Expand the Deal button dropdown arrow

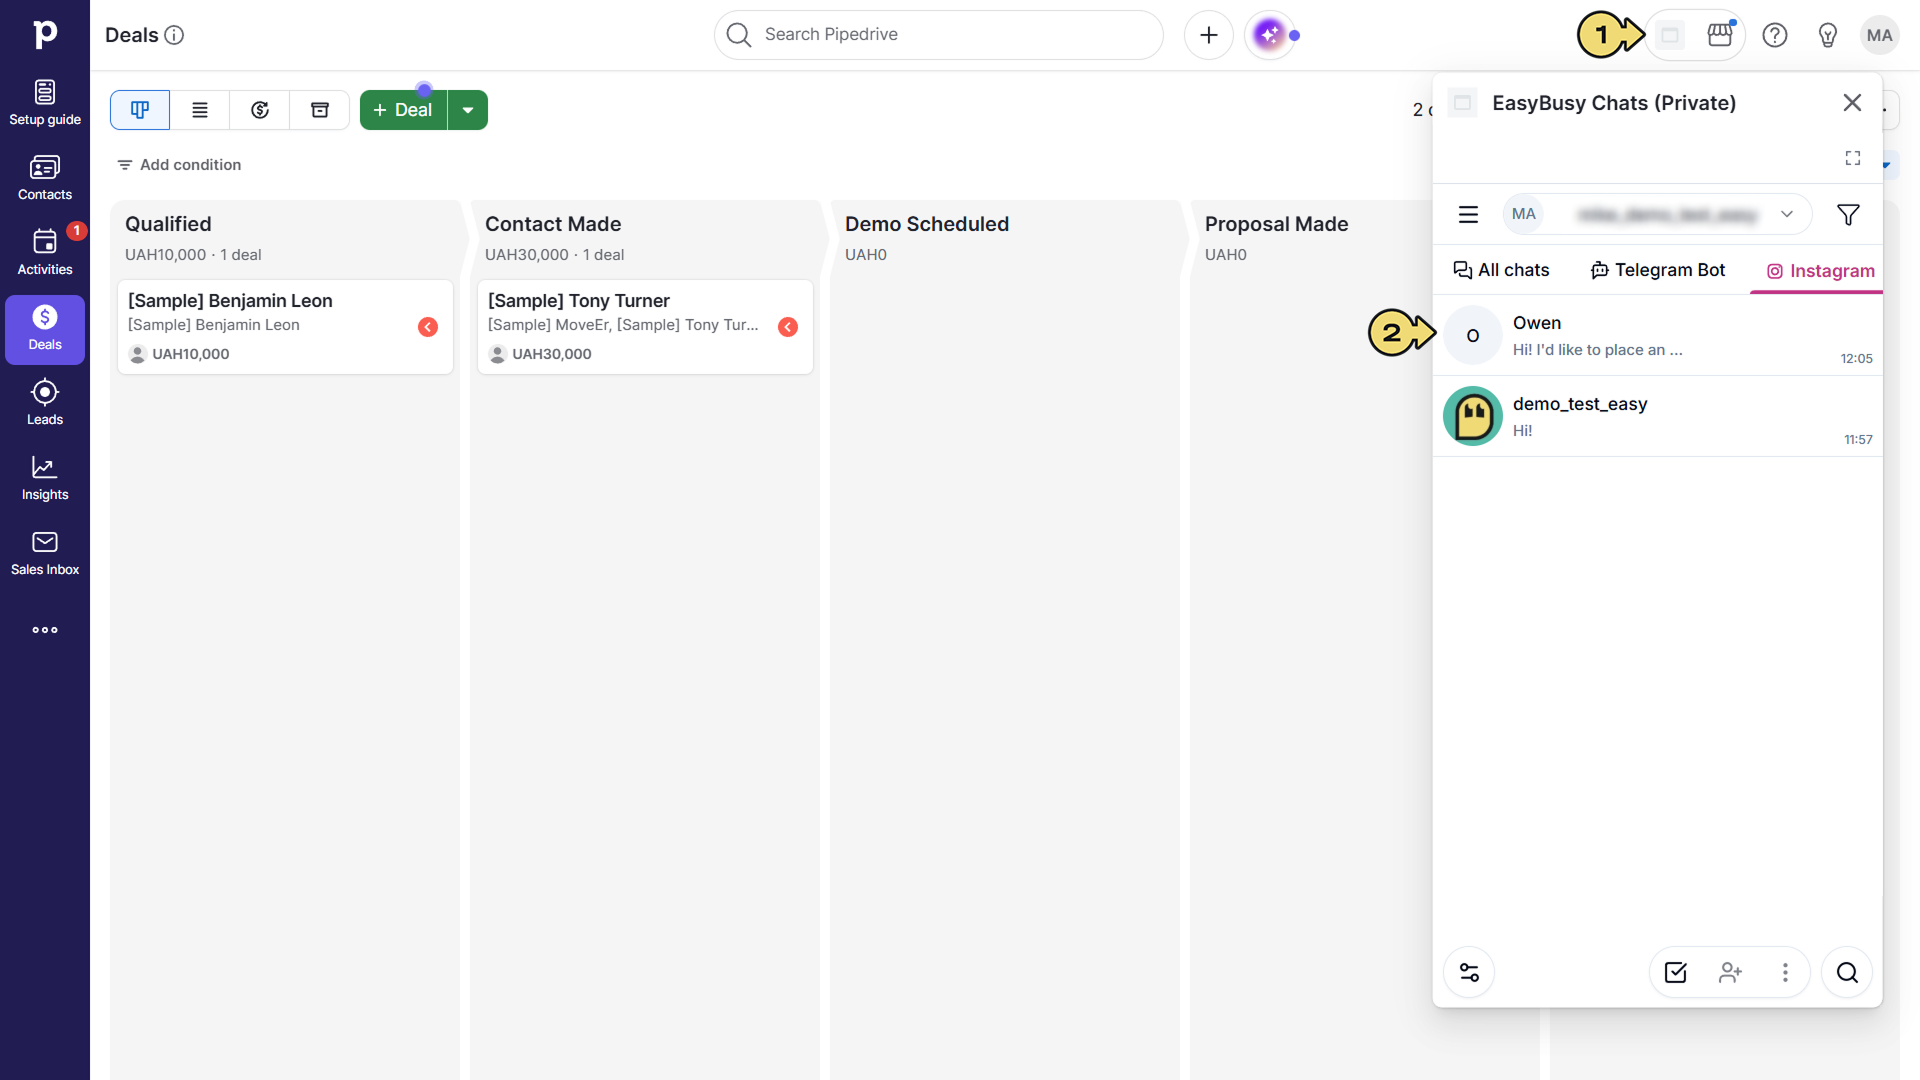point(468,110)
